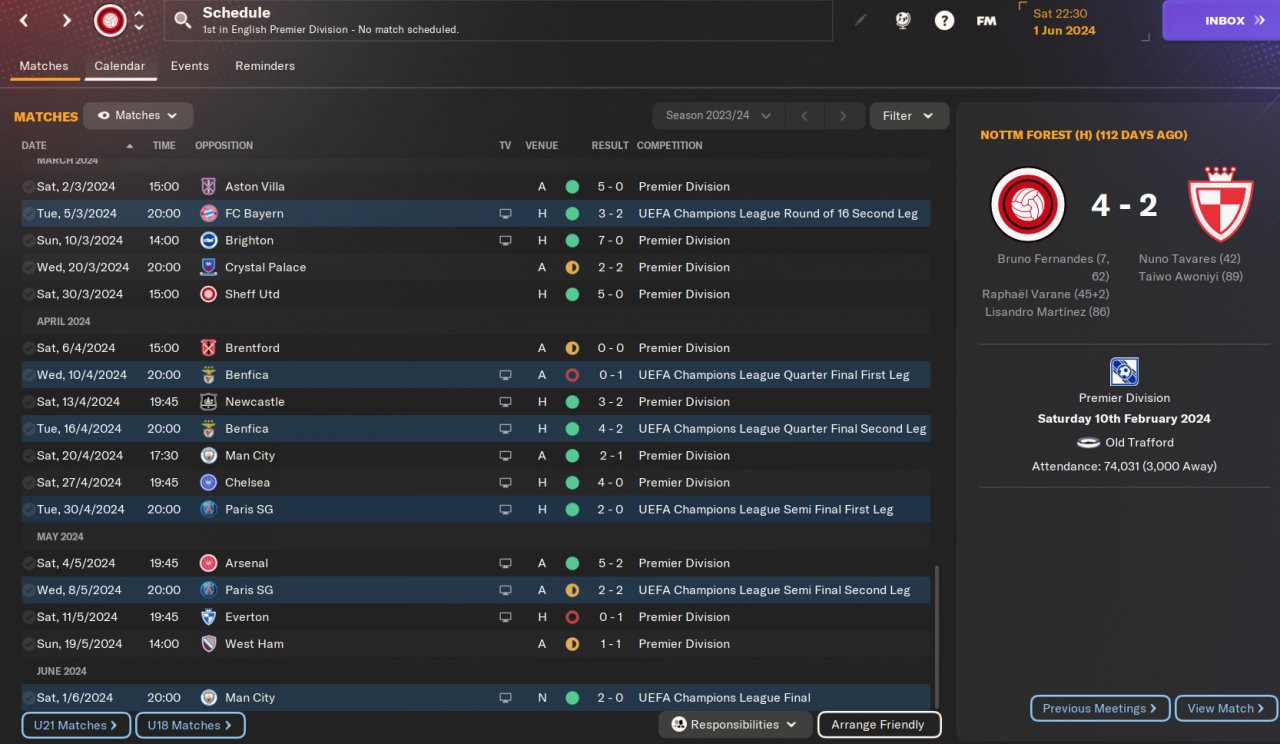Click the Premier Division competition logo in side panel
The height and width of the screenshot is (744, 1280).
(x=1124, y=372)
